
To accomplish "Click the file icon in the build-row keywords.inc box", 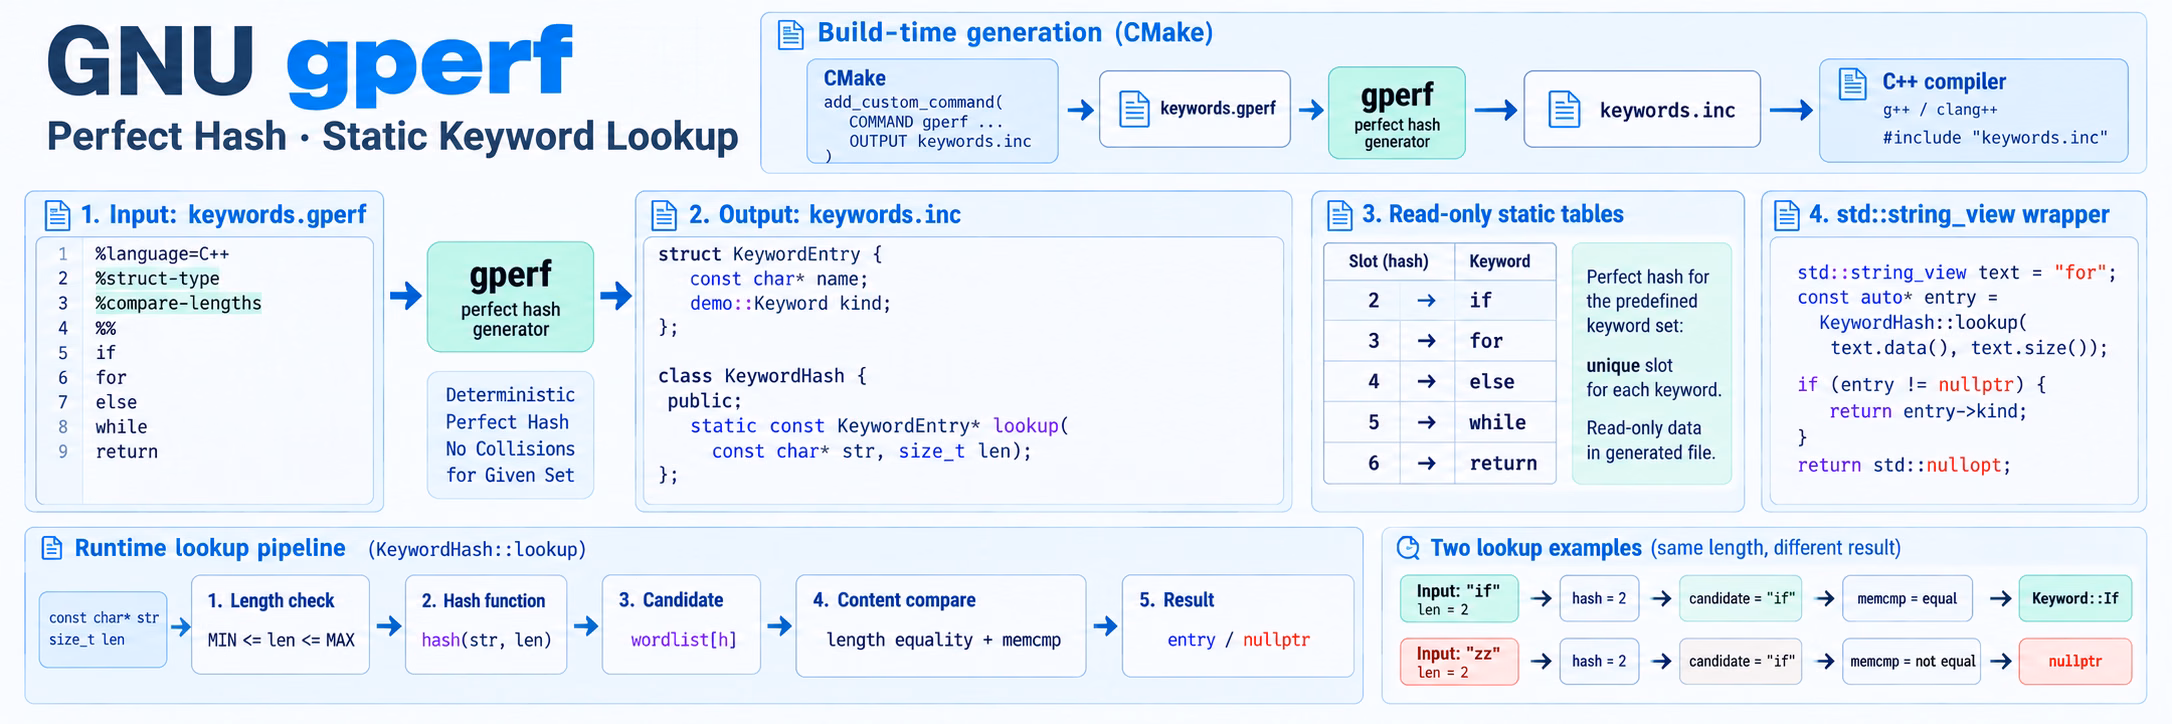I will 1564,109.
